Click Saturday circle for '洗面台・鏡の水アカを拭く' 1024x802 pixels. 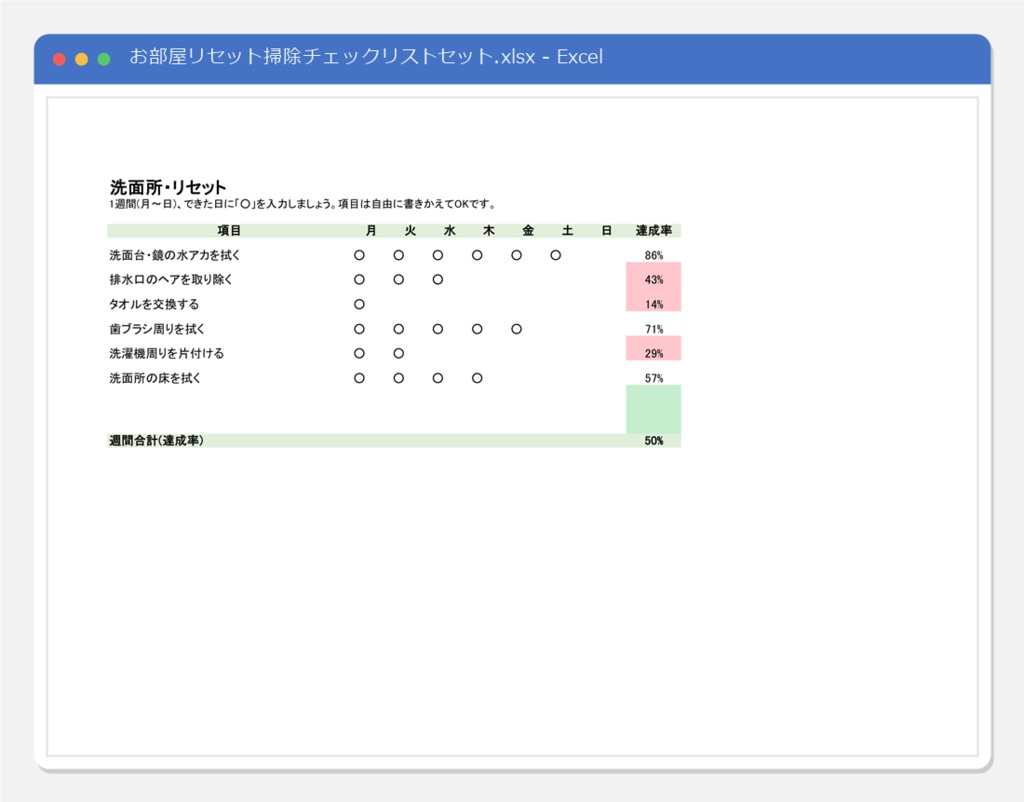pos(555,255)
